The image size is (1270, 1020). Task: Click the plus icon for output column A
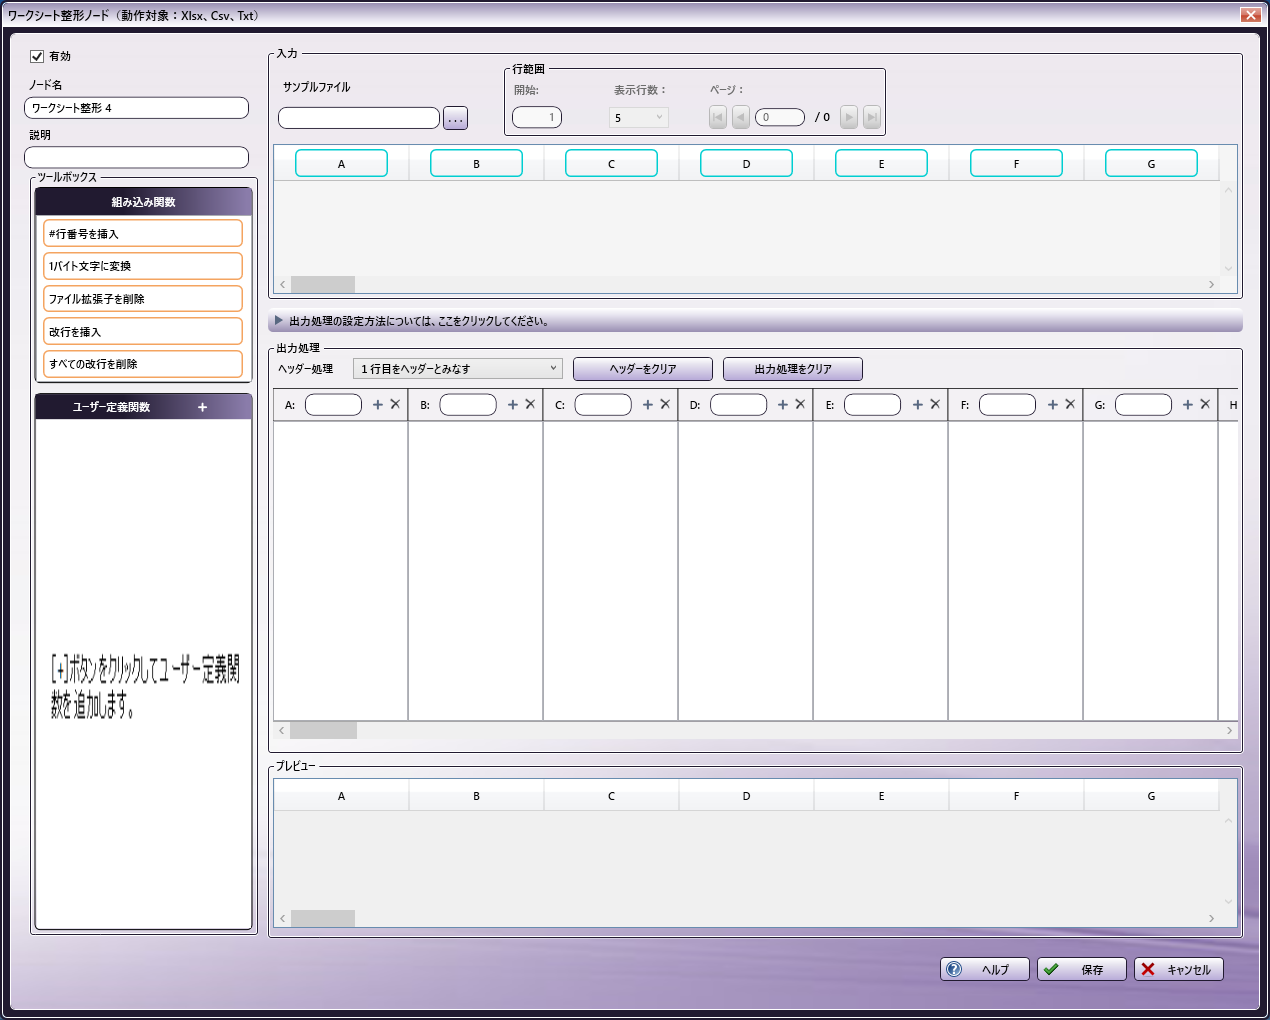pyautogui.click(x=378, y=404)
